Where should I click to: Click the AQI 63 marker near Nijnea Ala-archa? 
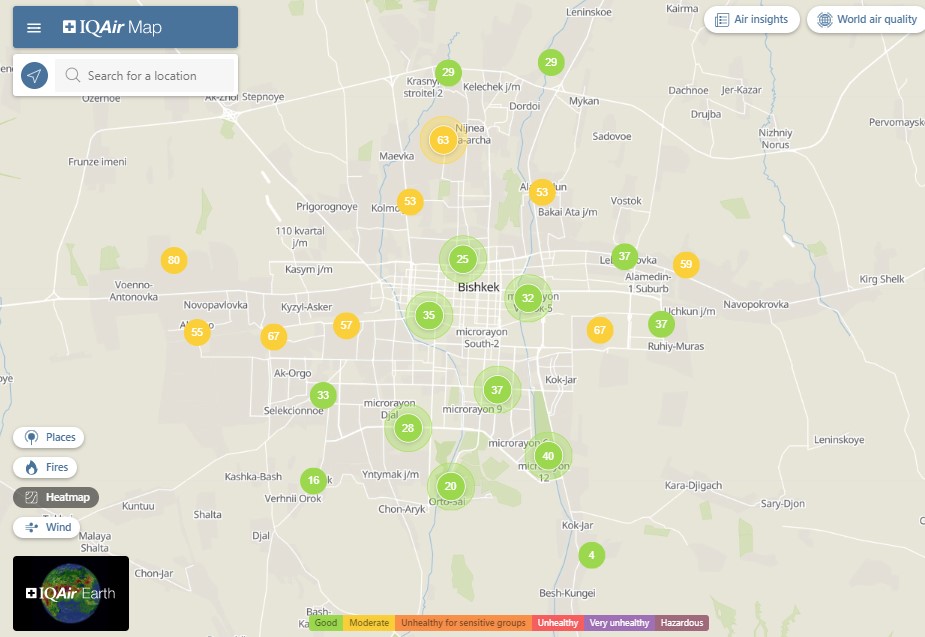click(443, 140)
